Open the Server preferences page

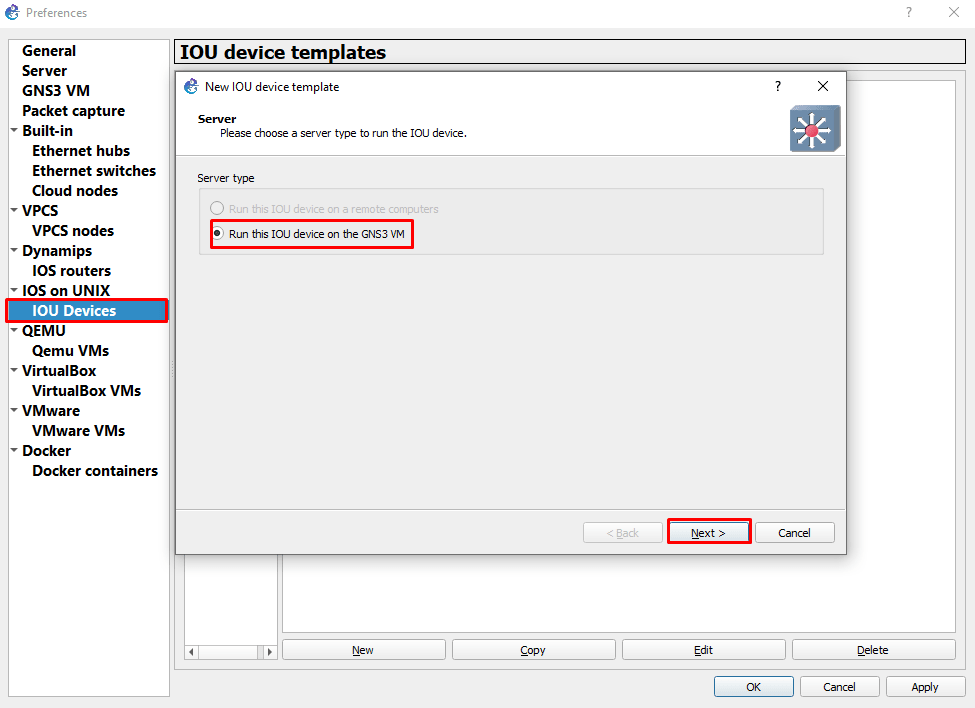coord(45,71)
